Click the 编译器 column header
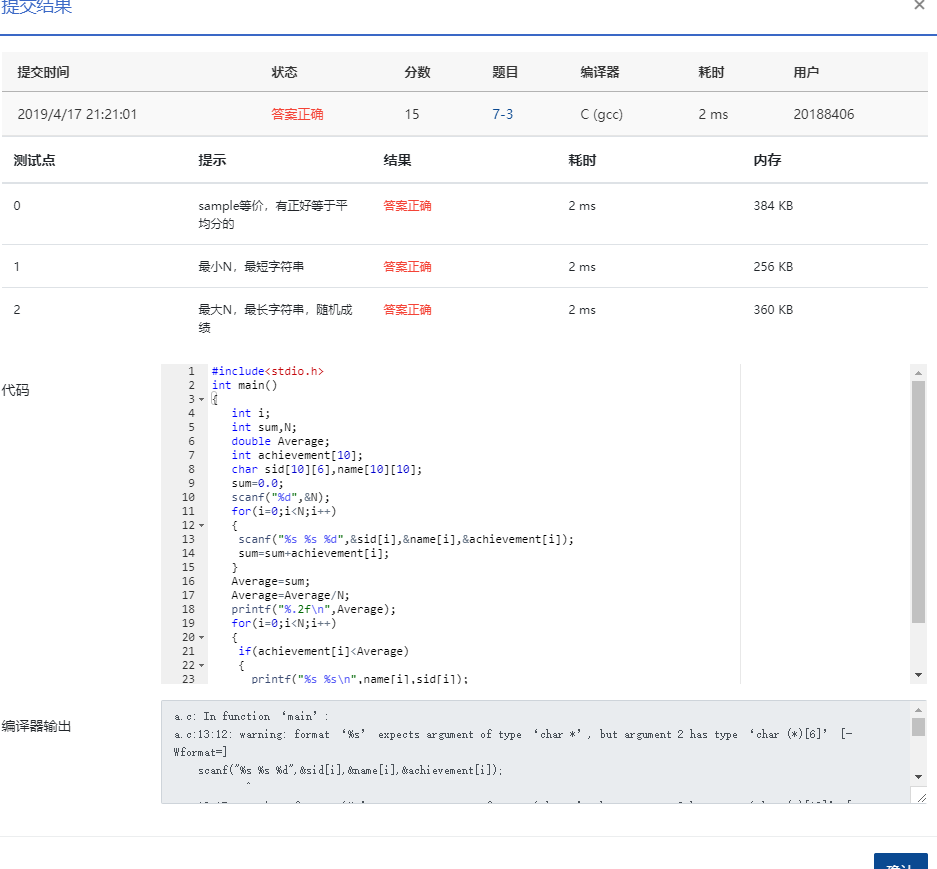 tap(600, 72)
